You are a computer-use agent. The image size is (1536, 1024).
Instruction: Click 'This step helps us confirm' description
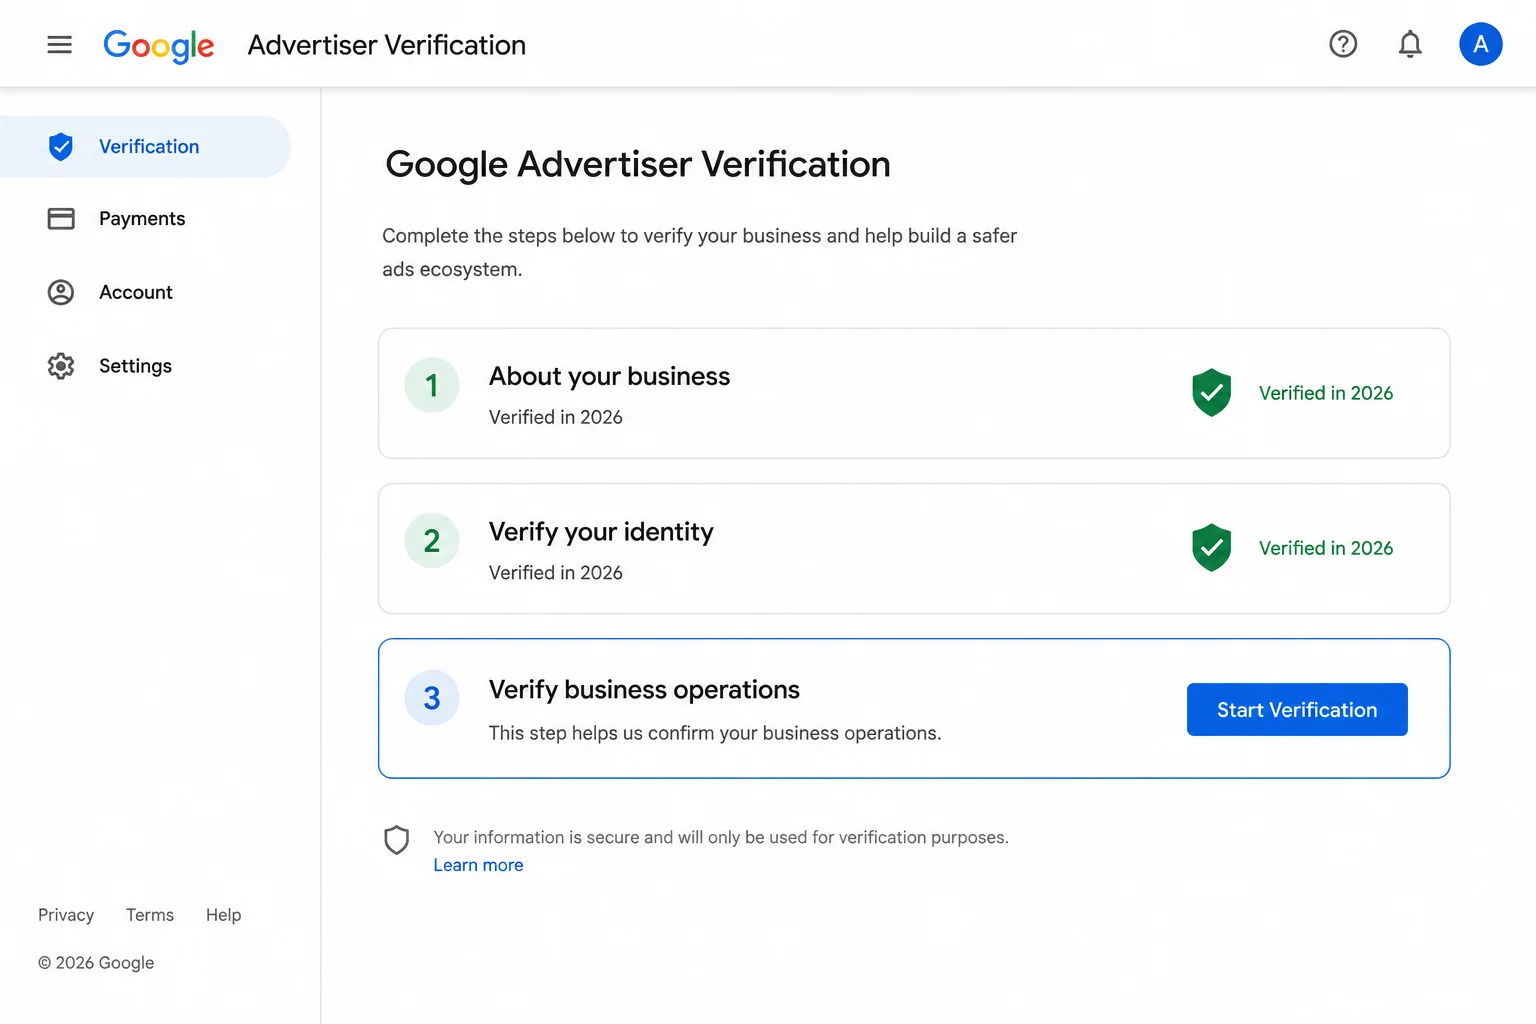pos(715,733)
